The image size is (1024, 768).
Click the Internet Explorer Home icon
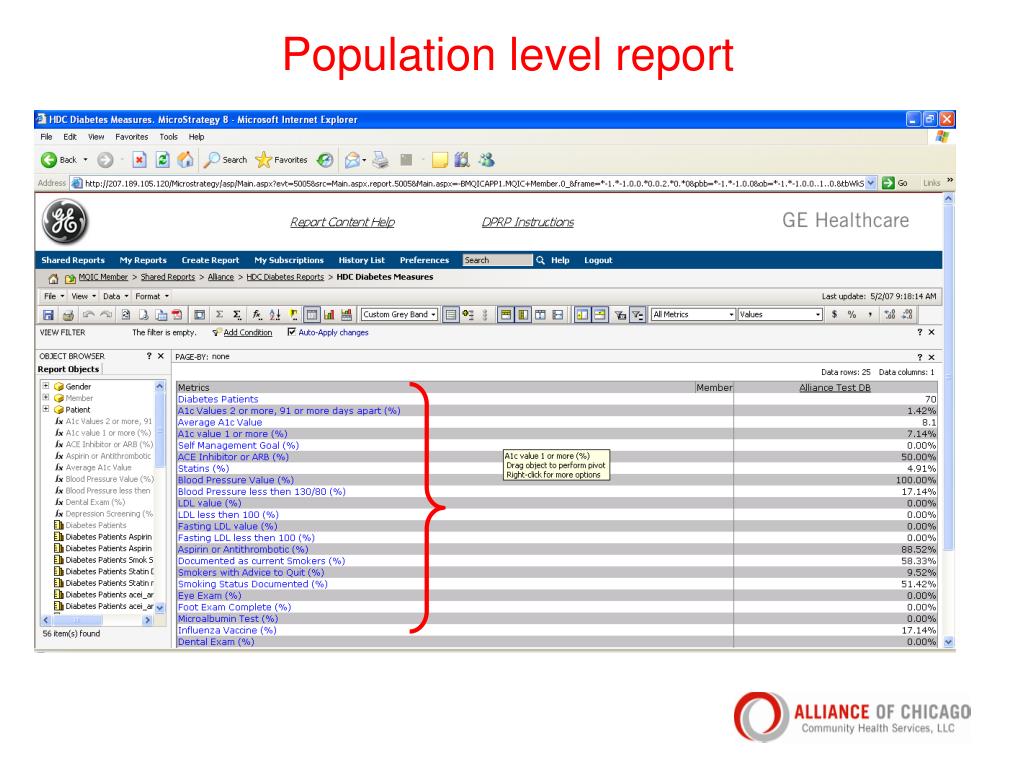186,160
